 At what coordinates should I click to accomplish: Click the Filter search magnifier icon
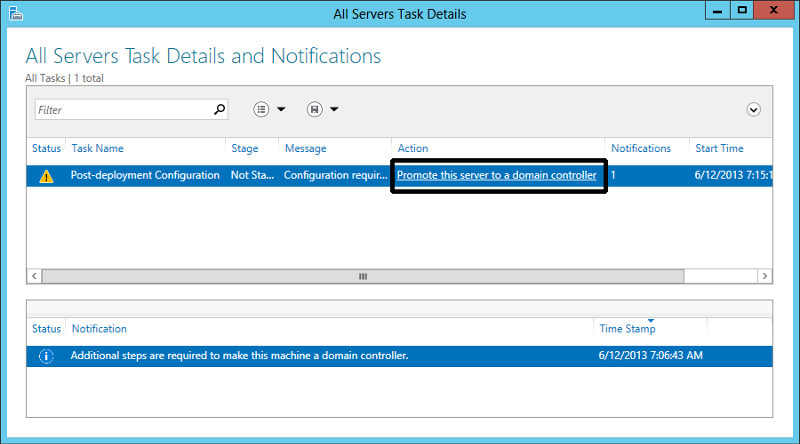click(219, 109)
